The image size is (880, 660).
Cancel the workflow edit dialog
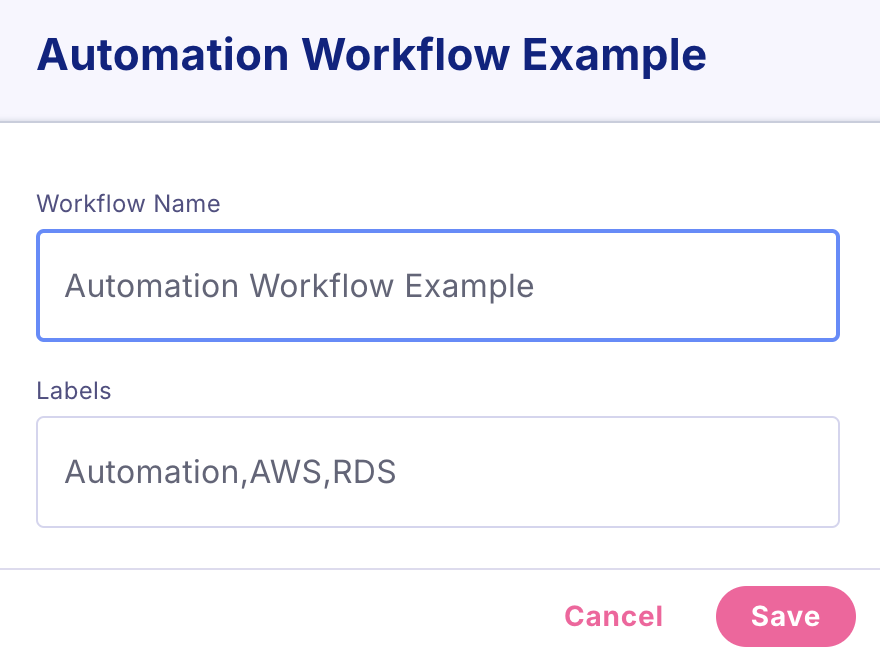[613, 616]
